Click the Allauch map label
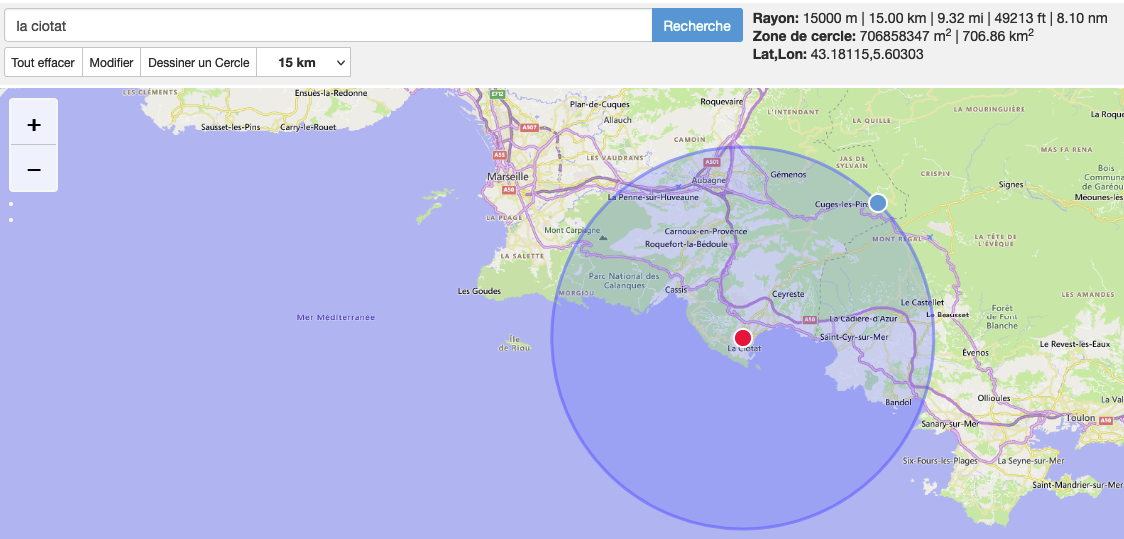This screenshot has width=1124, height=539. (x=617, y=120)
